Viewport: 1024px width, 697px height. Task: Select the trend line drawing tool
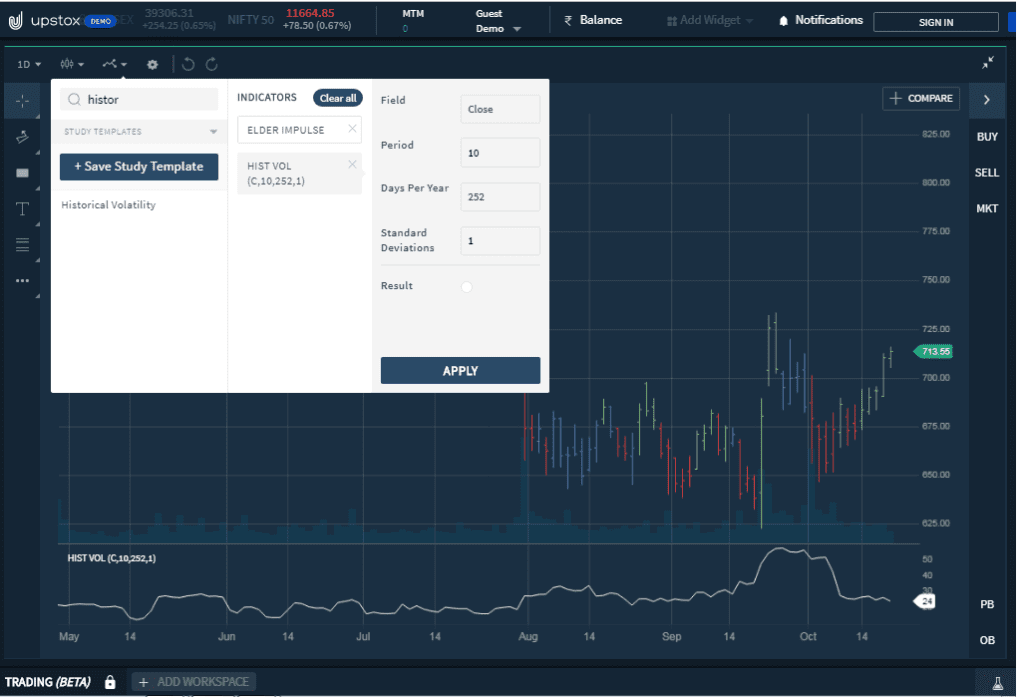(21, 136)
